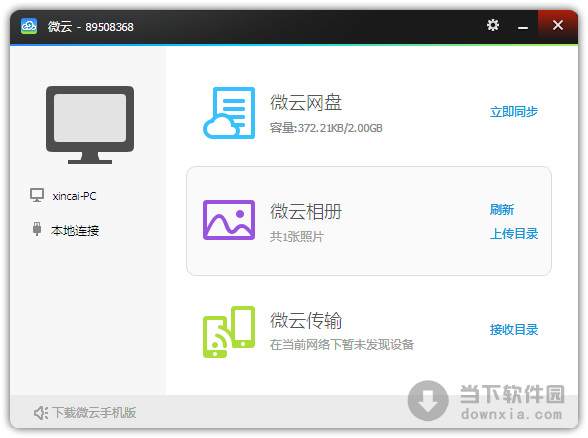The image size is (588, 438).
Task: Click the 本地连接 connection label
Action: [x=75, y=231]
